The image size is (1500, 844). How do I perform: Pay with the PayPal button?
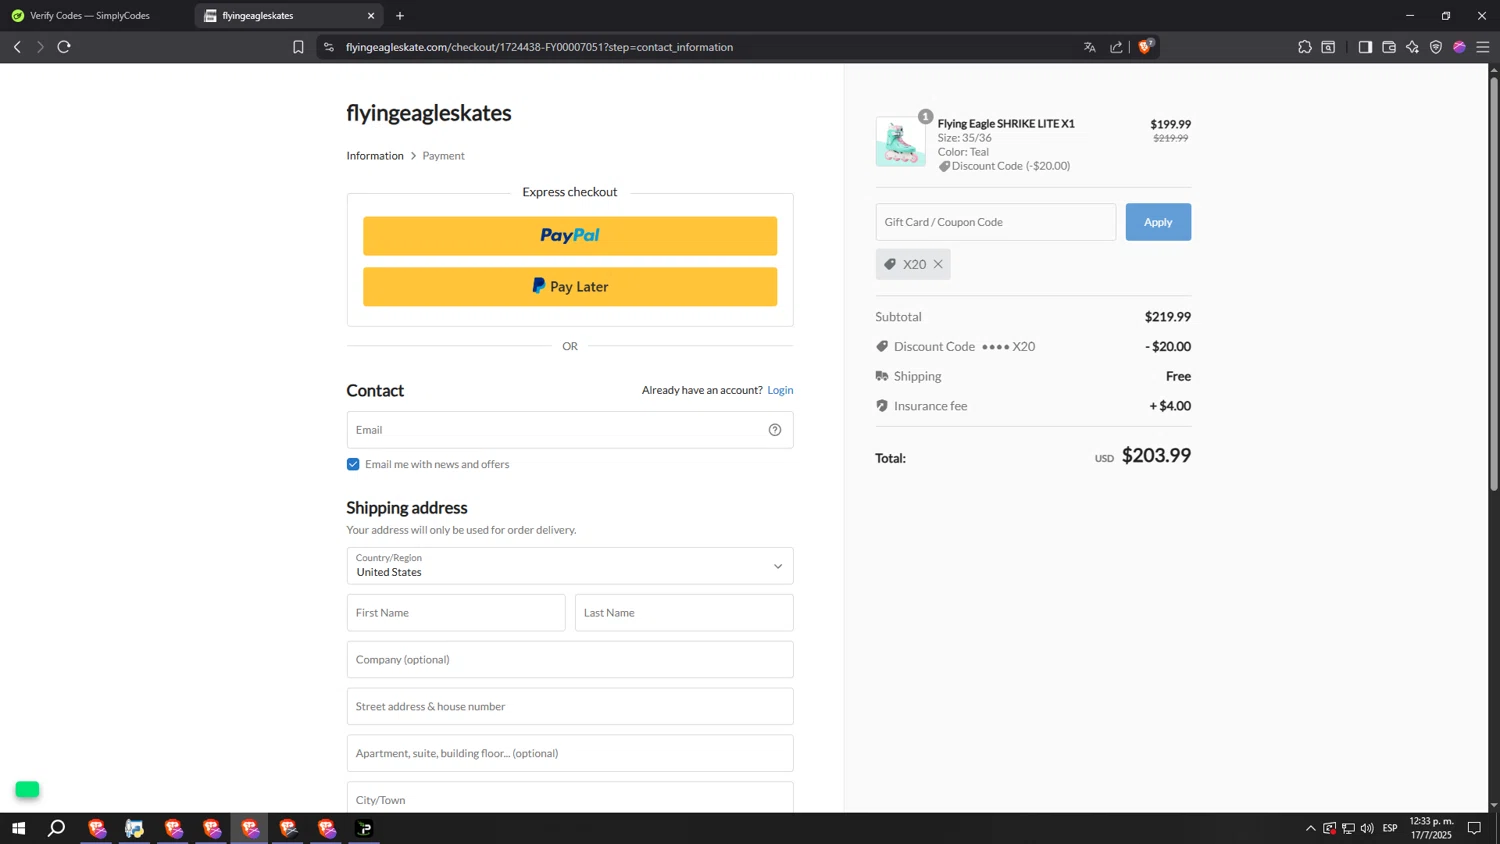[570, 236]
